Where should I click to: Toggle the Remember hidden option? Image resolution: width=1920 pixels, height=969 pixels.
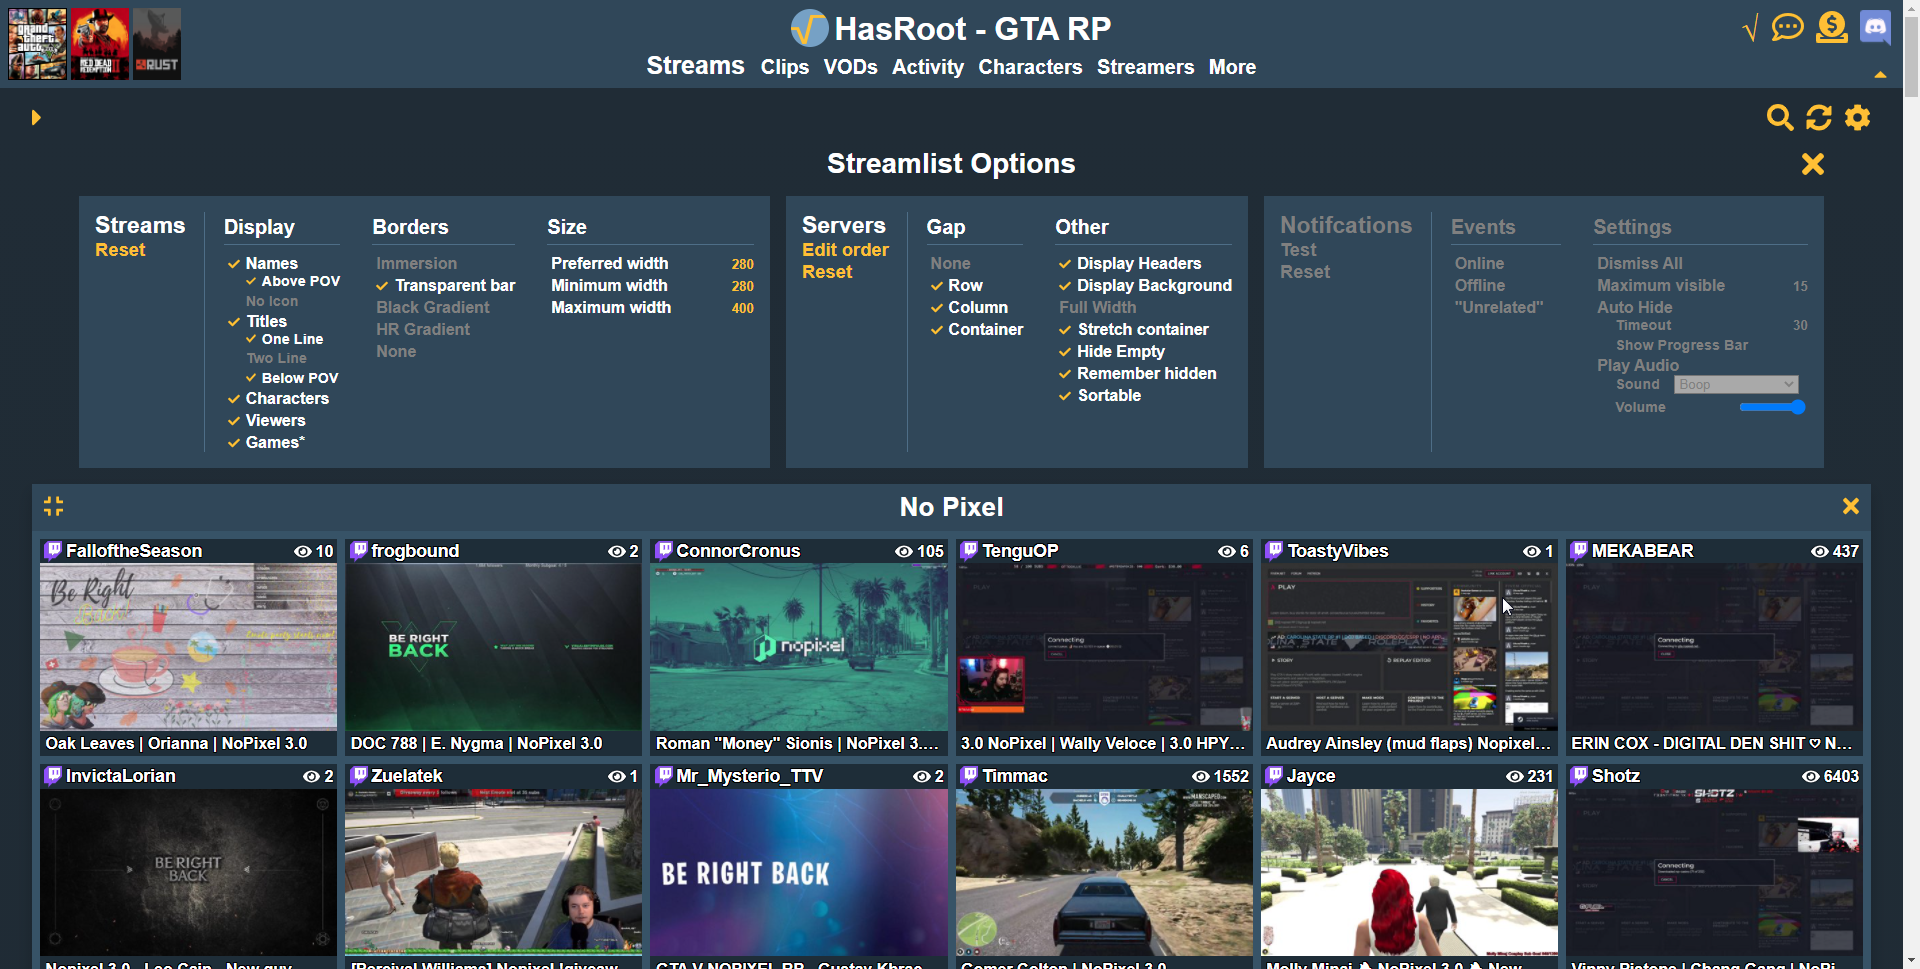click(x=1137, y=374)
